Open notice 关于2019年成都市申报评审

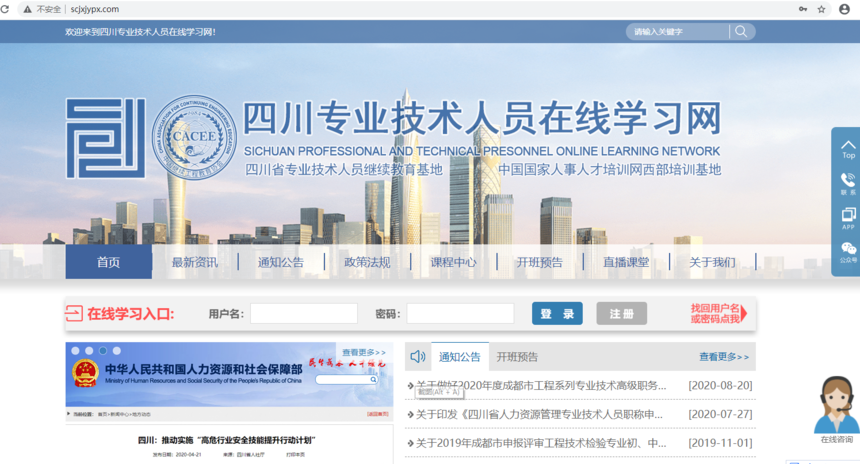point(541,443)
